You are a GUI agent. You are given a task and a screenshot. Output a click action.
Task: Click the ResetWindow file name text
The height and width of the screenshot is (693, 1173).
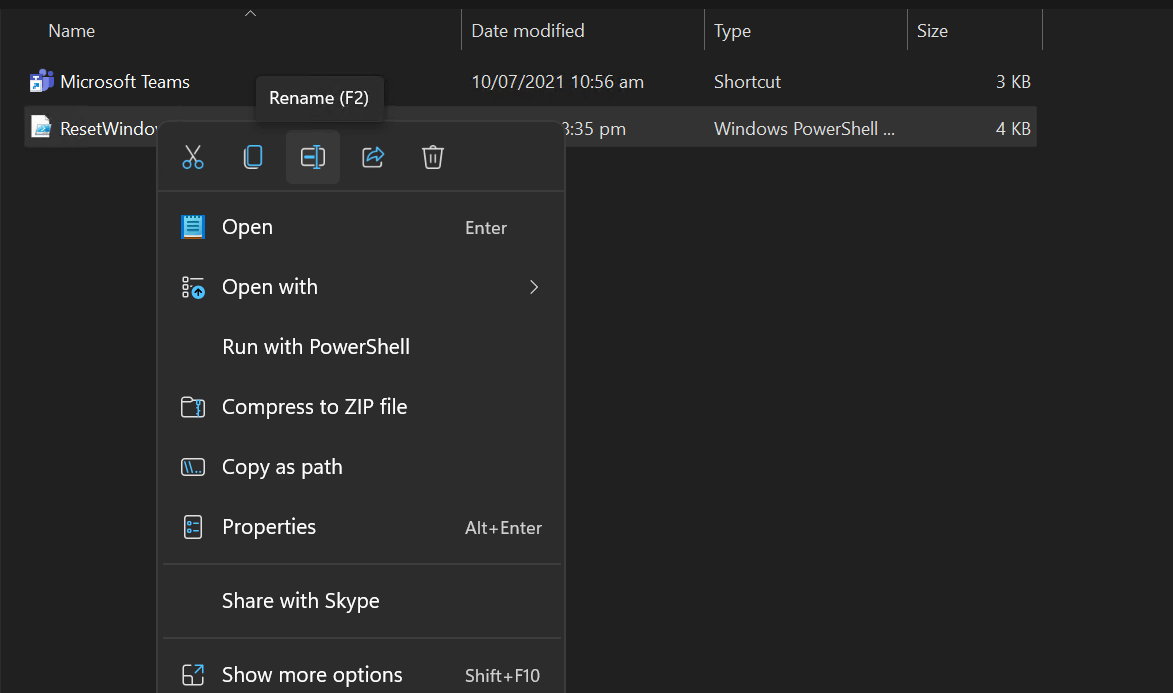[108, 129]
